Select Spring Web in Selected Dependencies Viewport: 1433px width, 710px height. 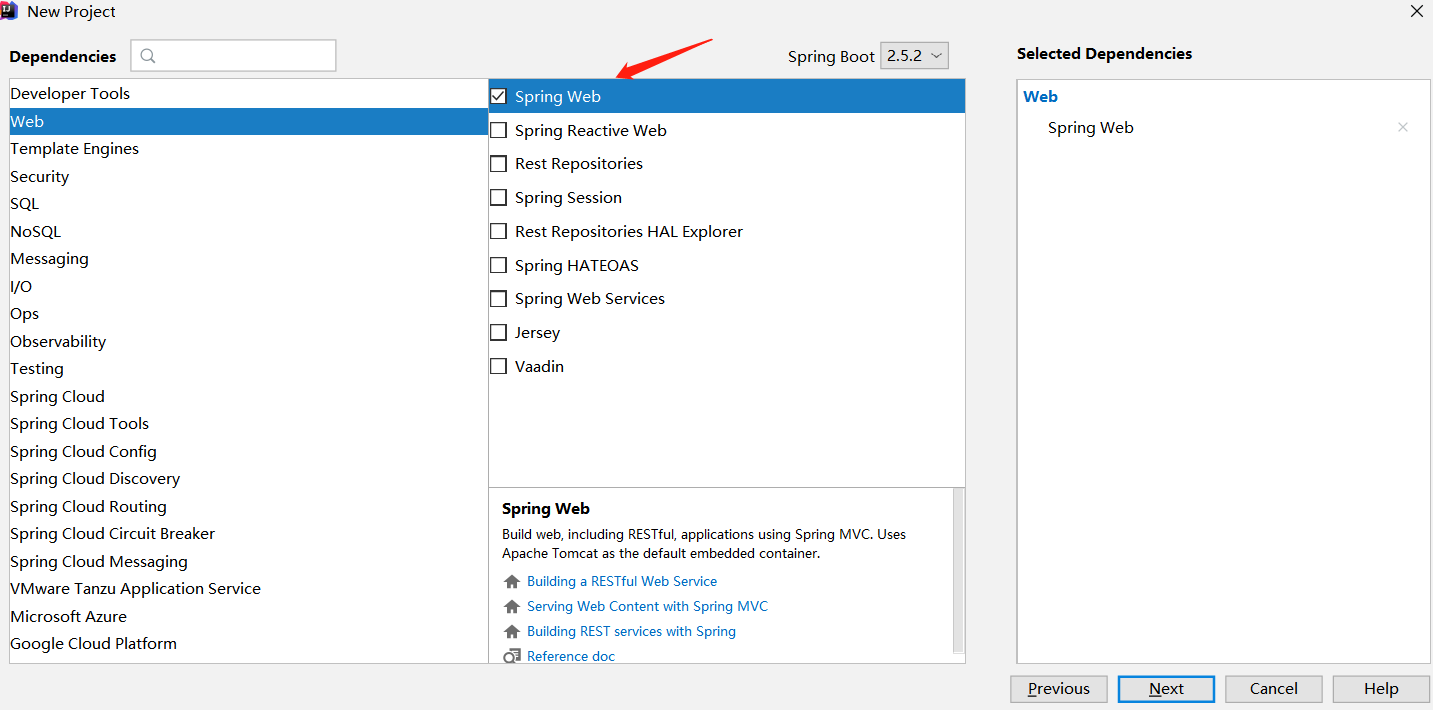(1090, 127)
